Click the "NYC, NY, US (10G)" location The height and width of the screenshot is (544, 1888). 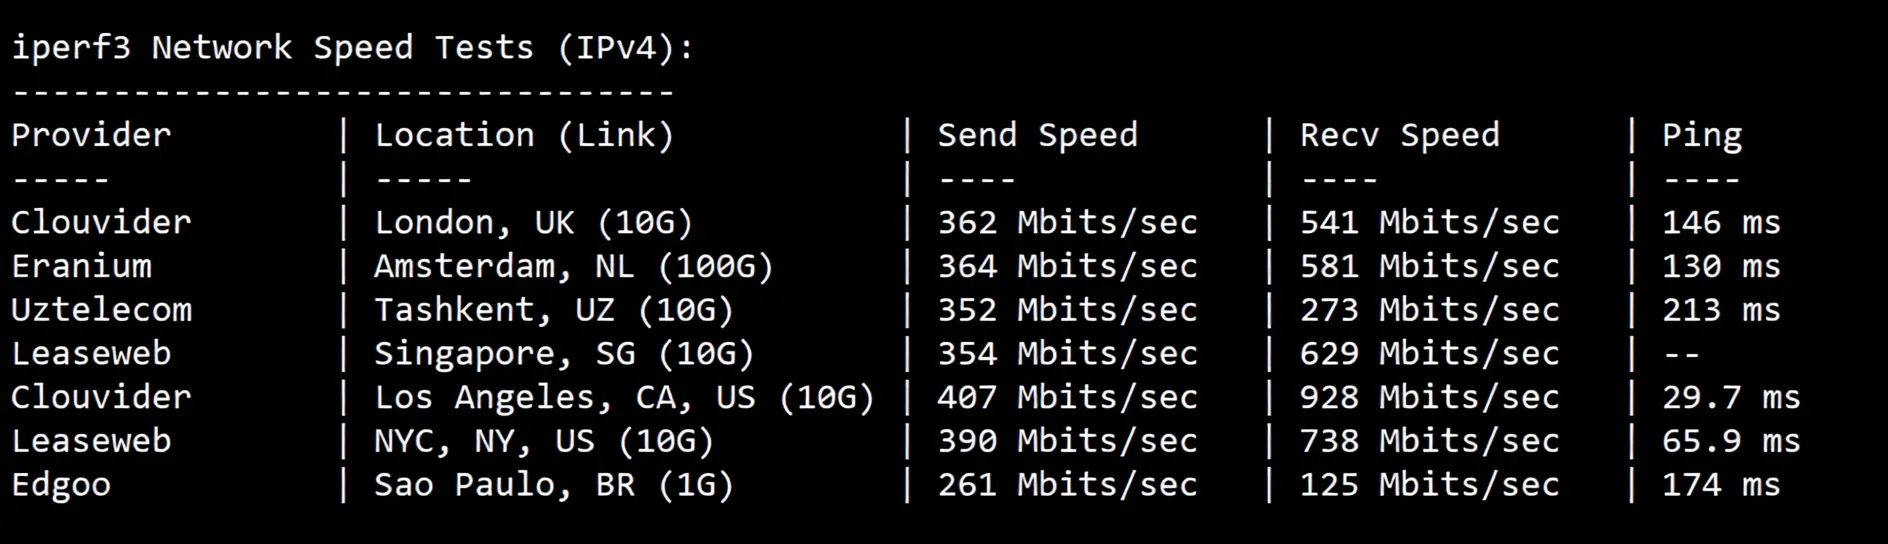click(x=543, y=441)
